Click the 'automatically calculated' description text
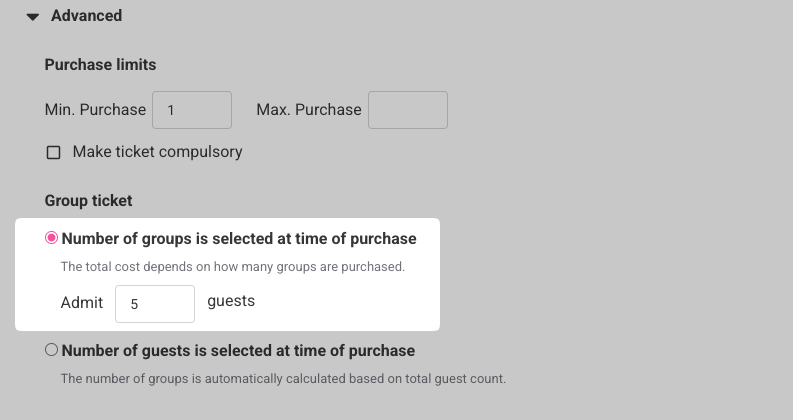 coord(283,379)
